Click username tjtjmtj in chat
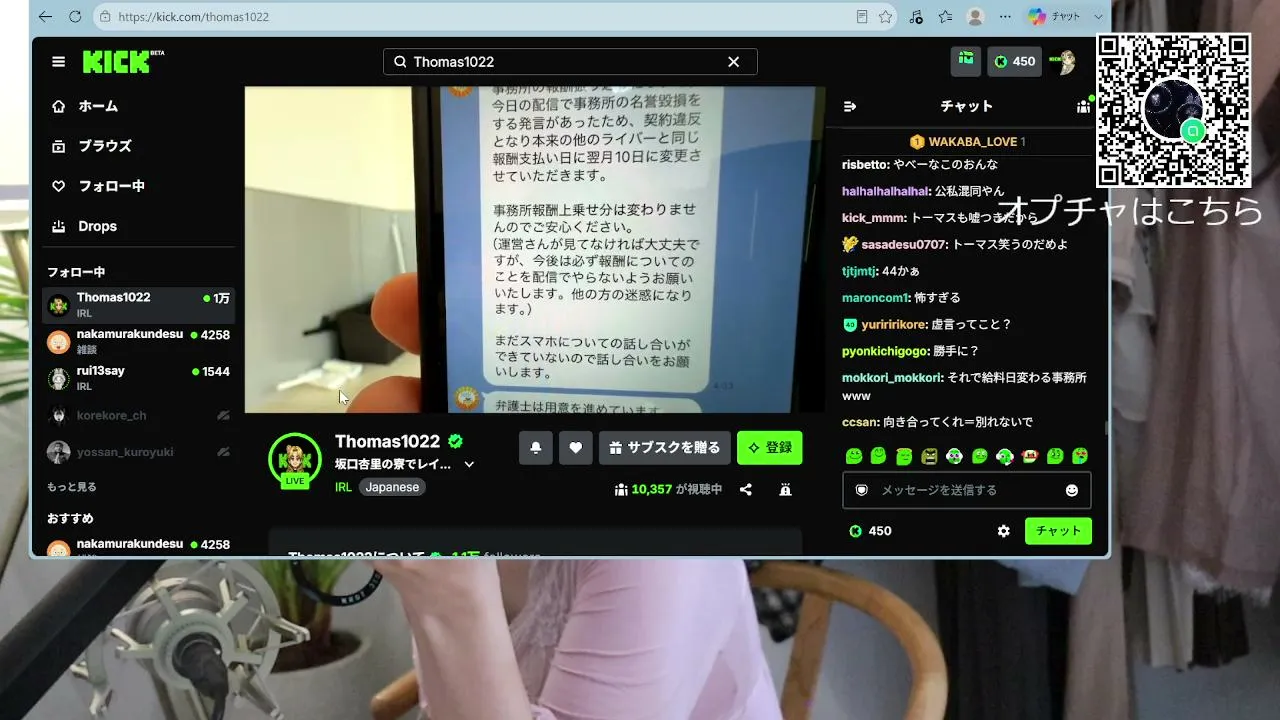The image size is (1280, 720). [x=859, y=271]
